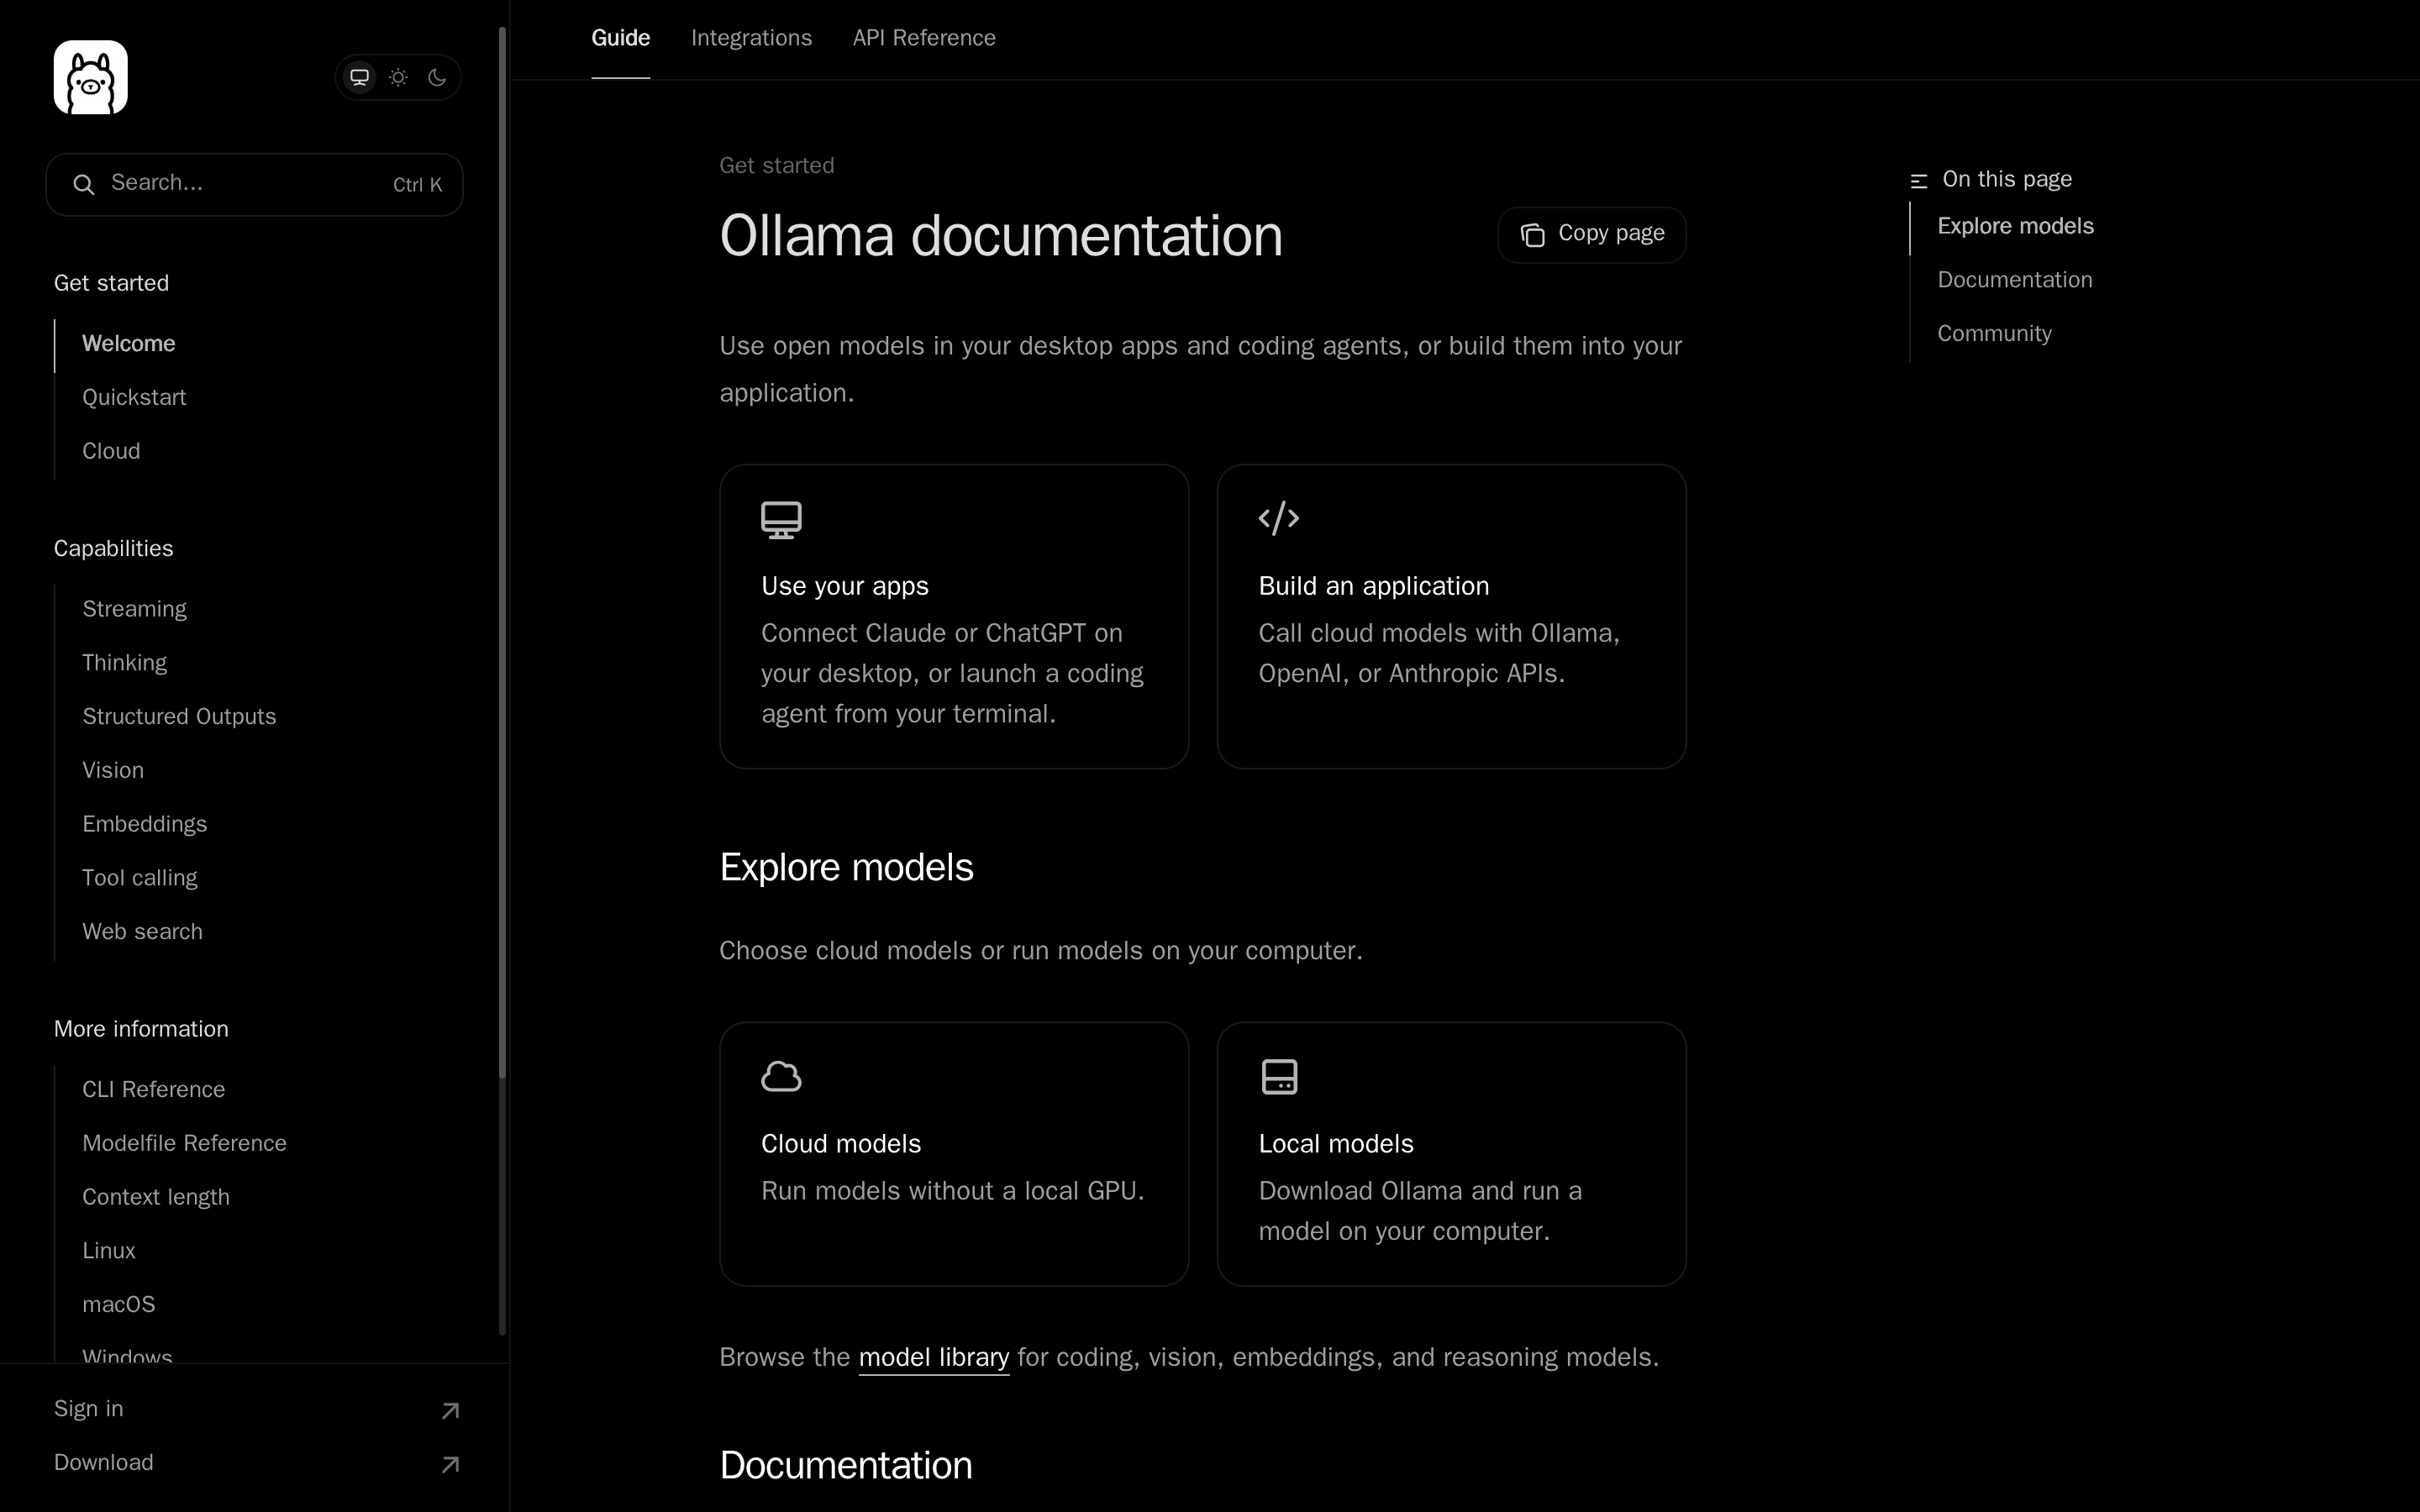Open Structured Outputs page
The image size is (2420, 1512).
[x=179, y=717]
